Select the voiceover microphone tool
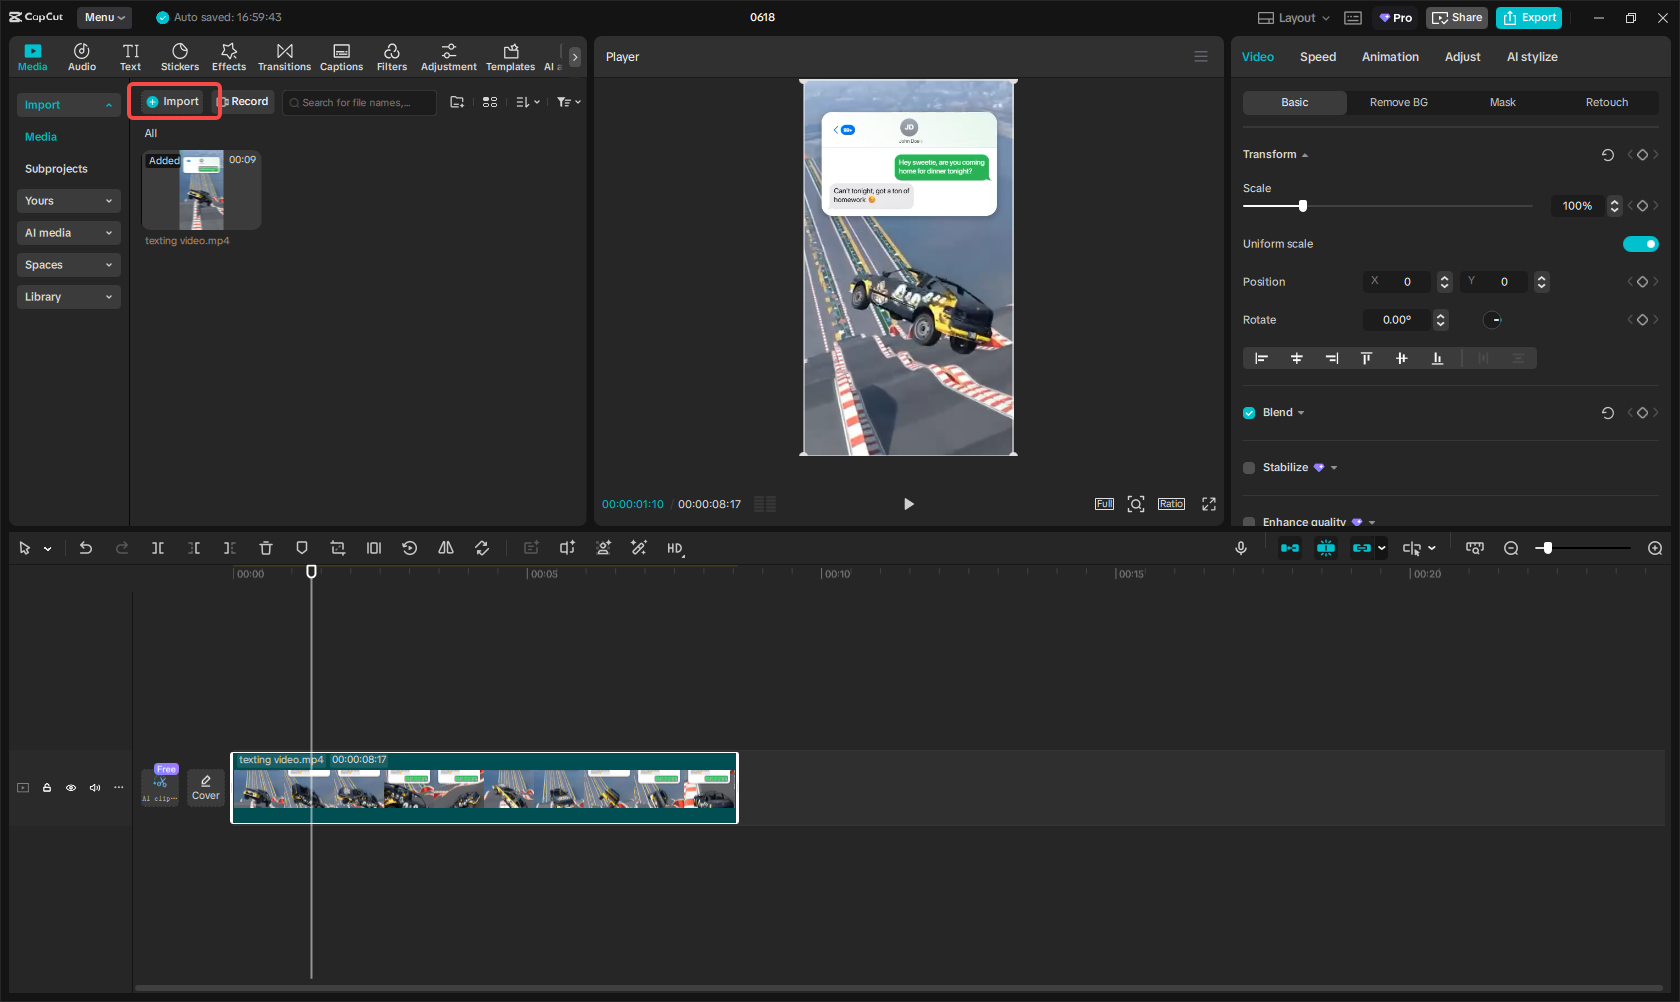The height and width of the screenshot is (1002, 1680). (x=1240, y=548)
